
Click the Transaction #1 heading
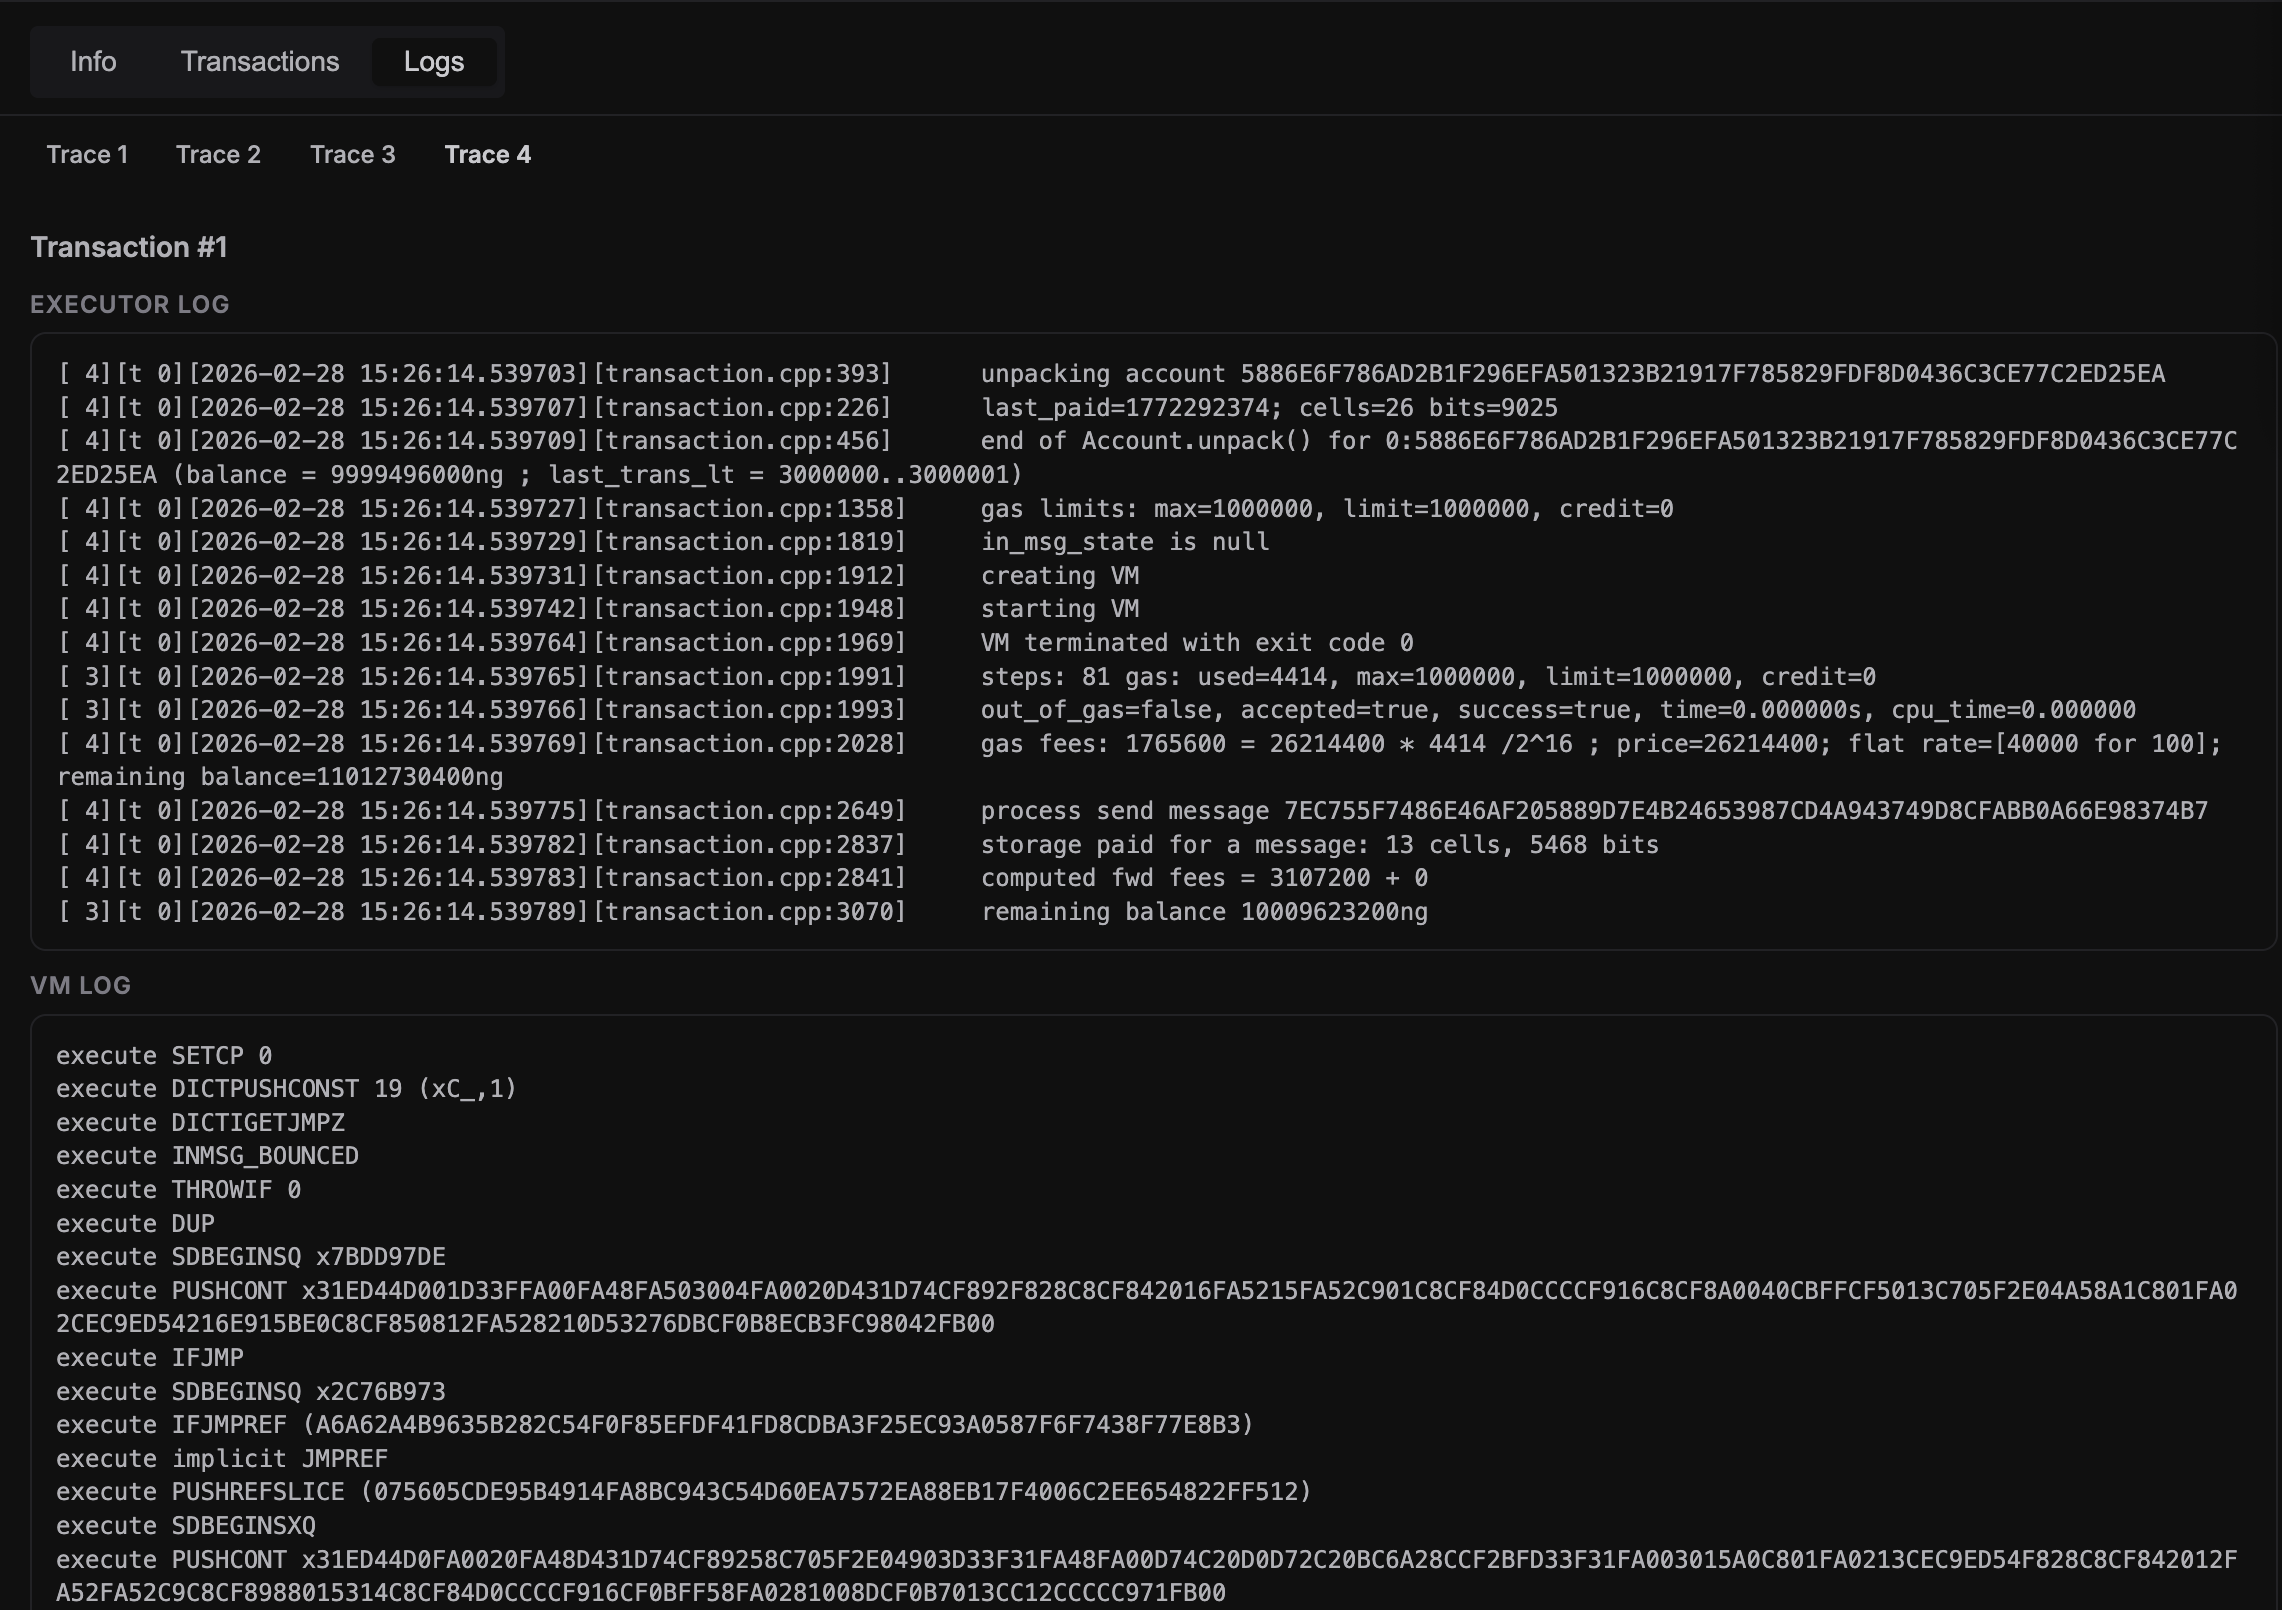[x=130, y=247]
